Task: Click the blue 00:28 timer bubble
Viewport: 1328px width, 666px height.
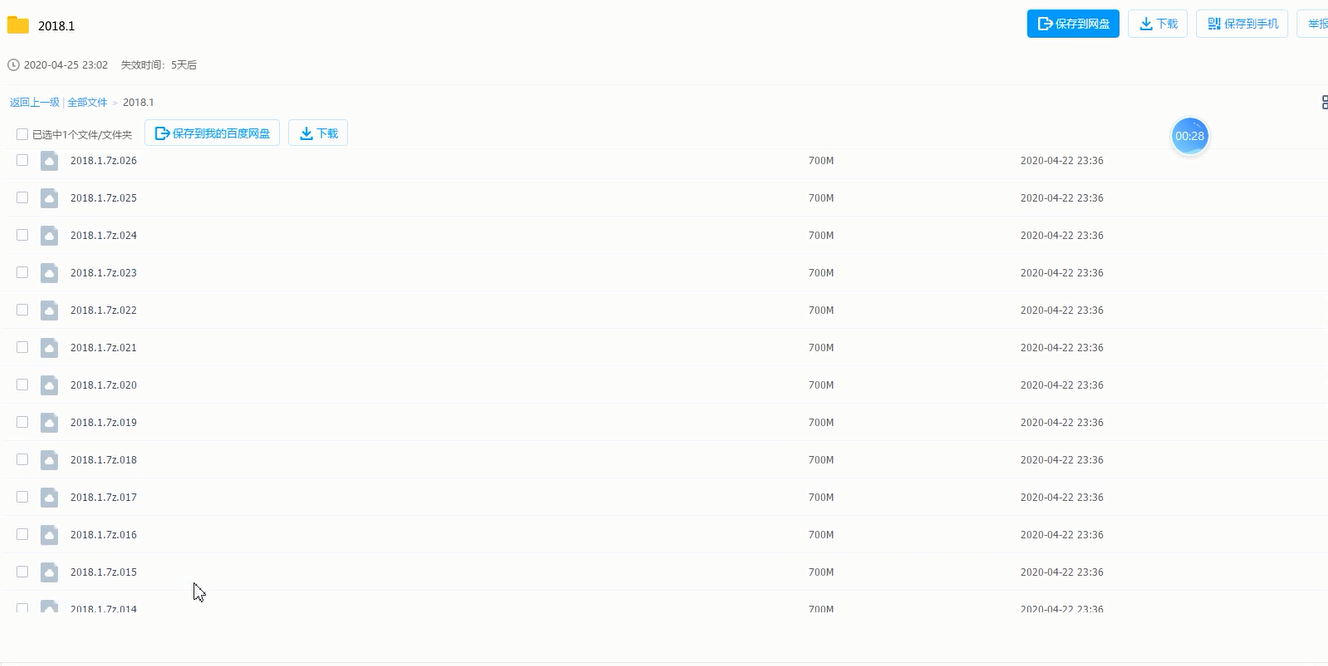Action: click(1190, 136)
